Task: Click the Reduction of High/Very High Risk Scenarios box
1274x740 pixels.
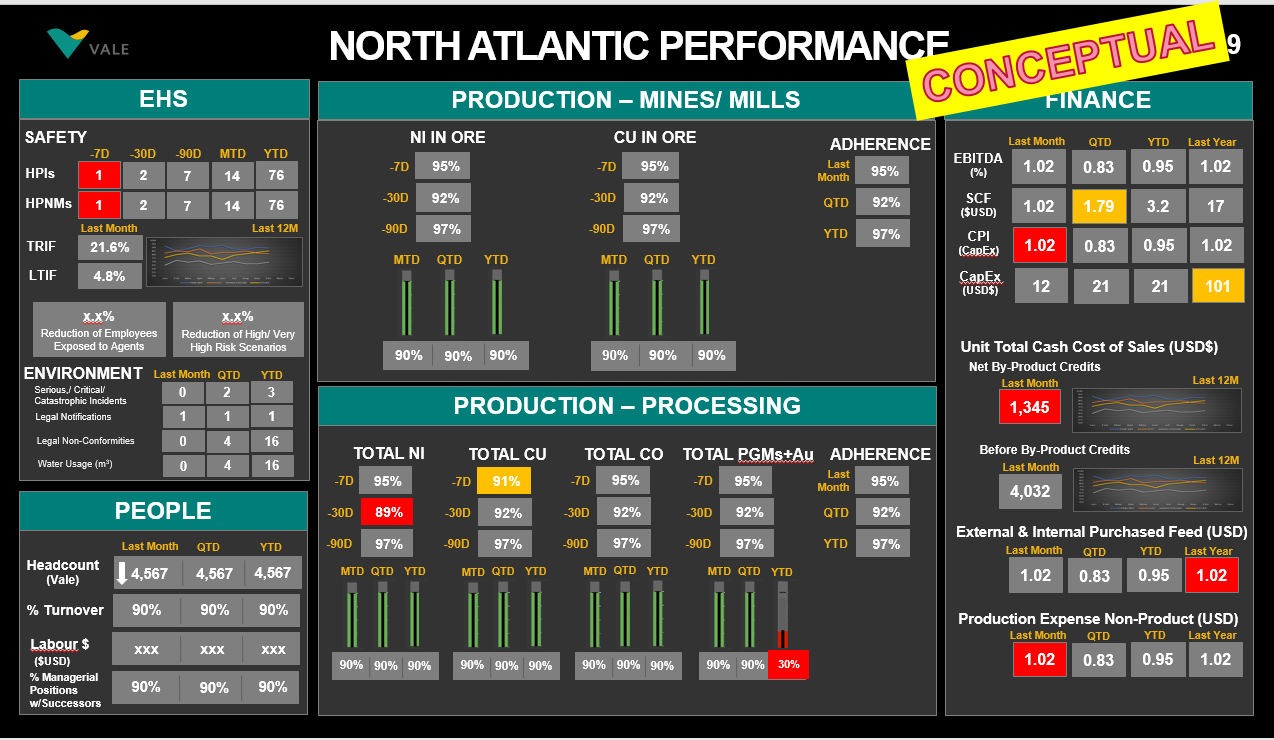Action: pyautogui.click(x=238, y=329)
